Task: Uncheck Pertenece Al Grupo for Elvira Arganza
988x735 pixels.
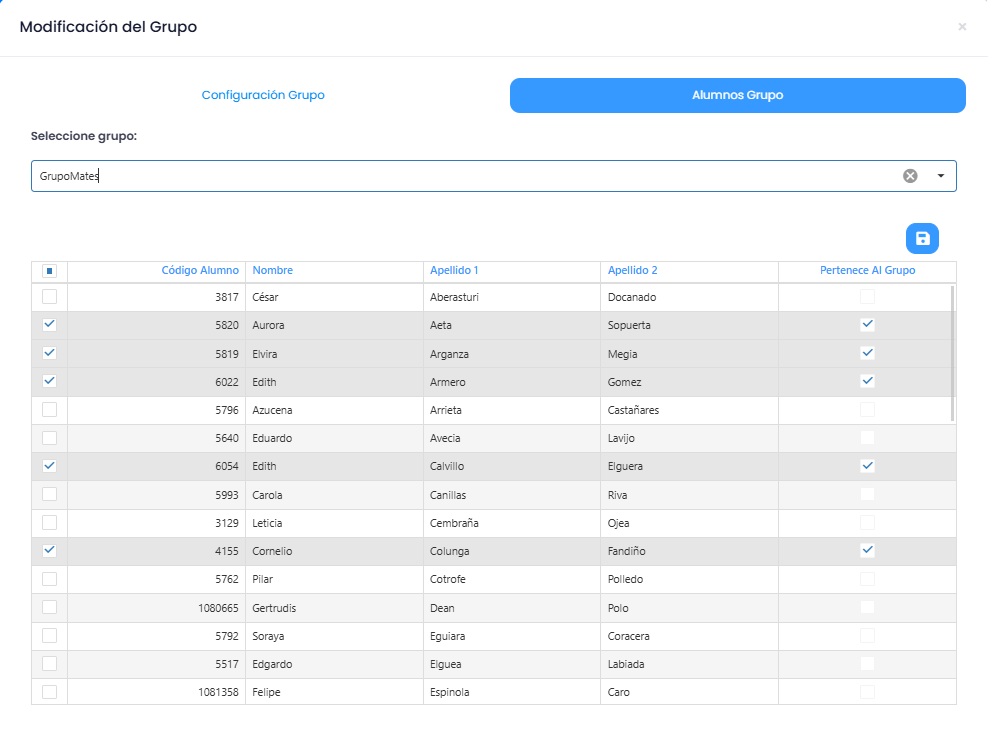Action: [867, 353]
